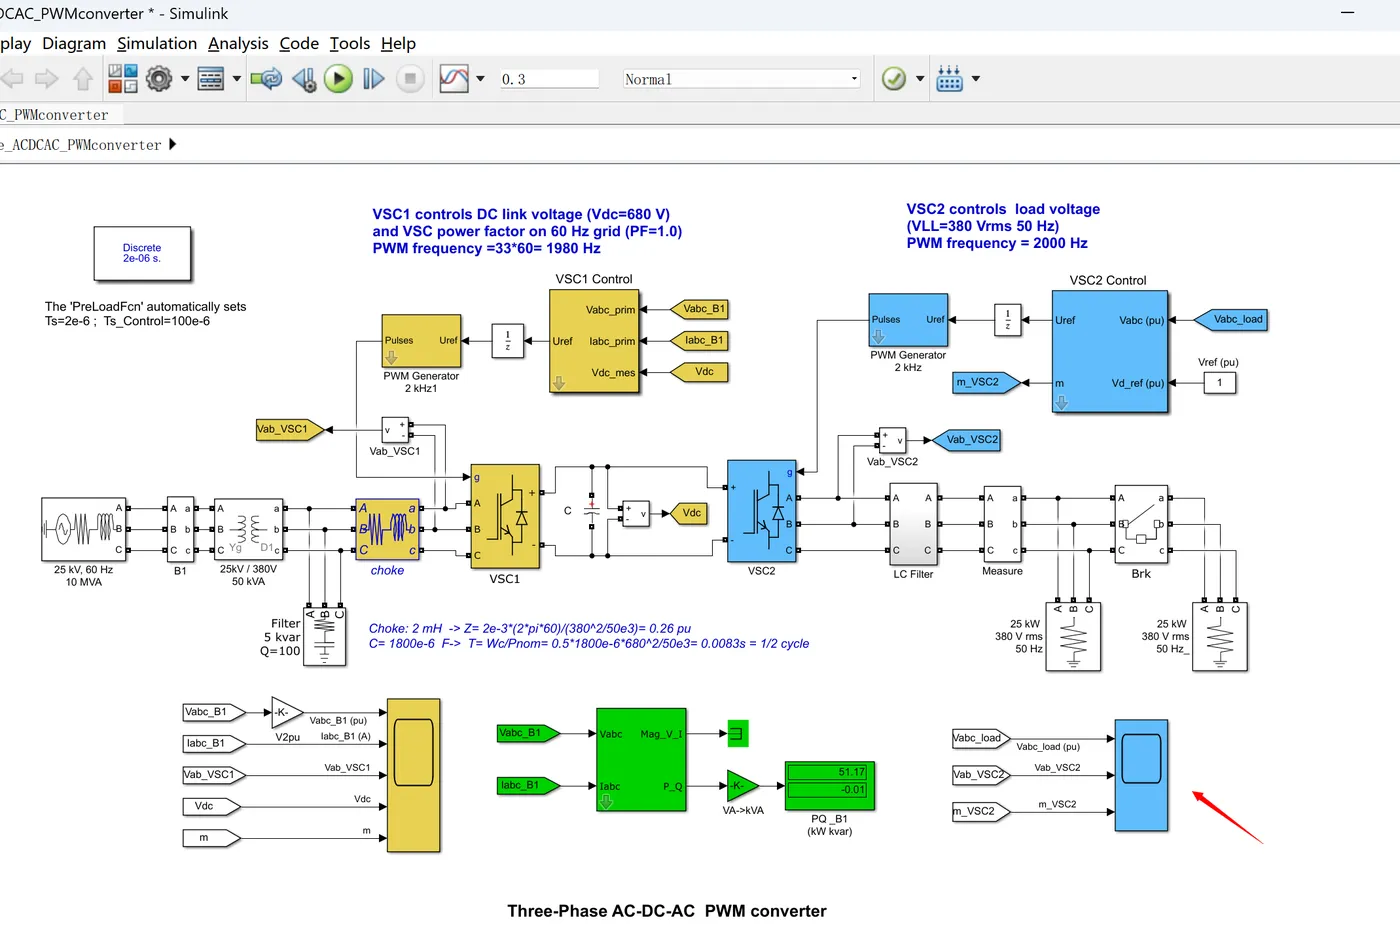This screenshot has width=1400, height=935.
Task: Open the Library Browser icon
Action: [x=123, y=79]
